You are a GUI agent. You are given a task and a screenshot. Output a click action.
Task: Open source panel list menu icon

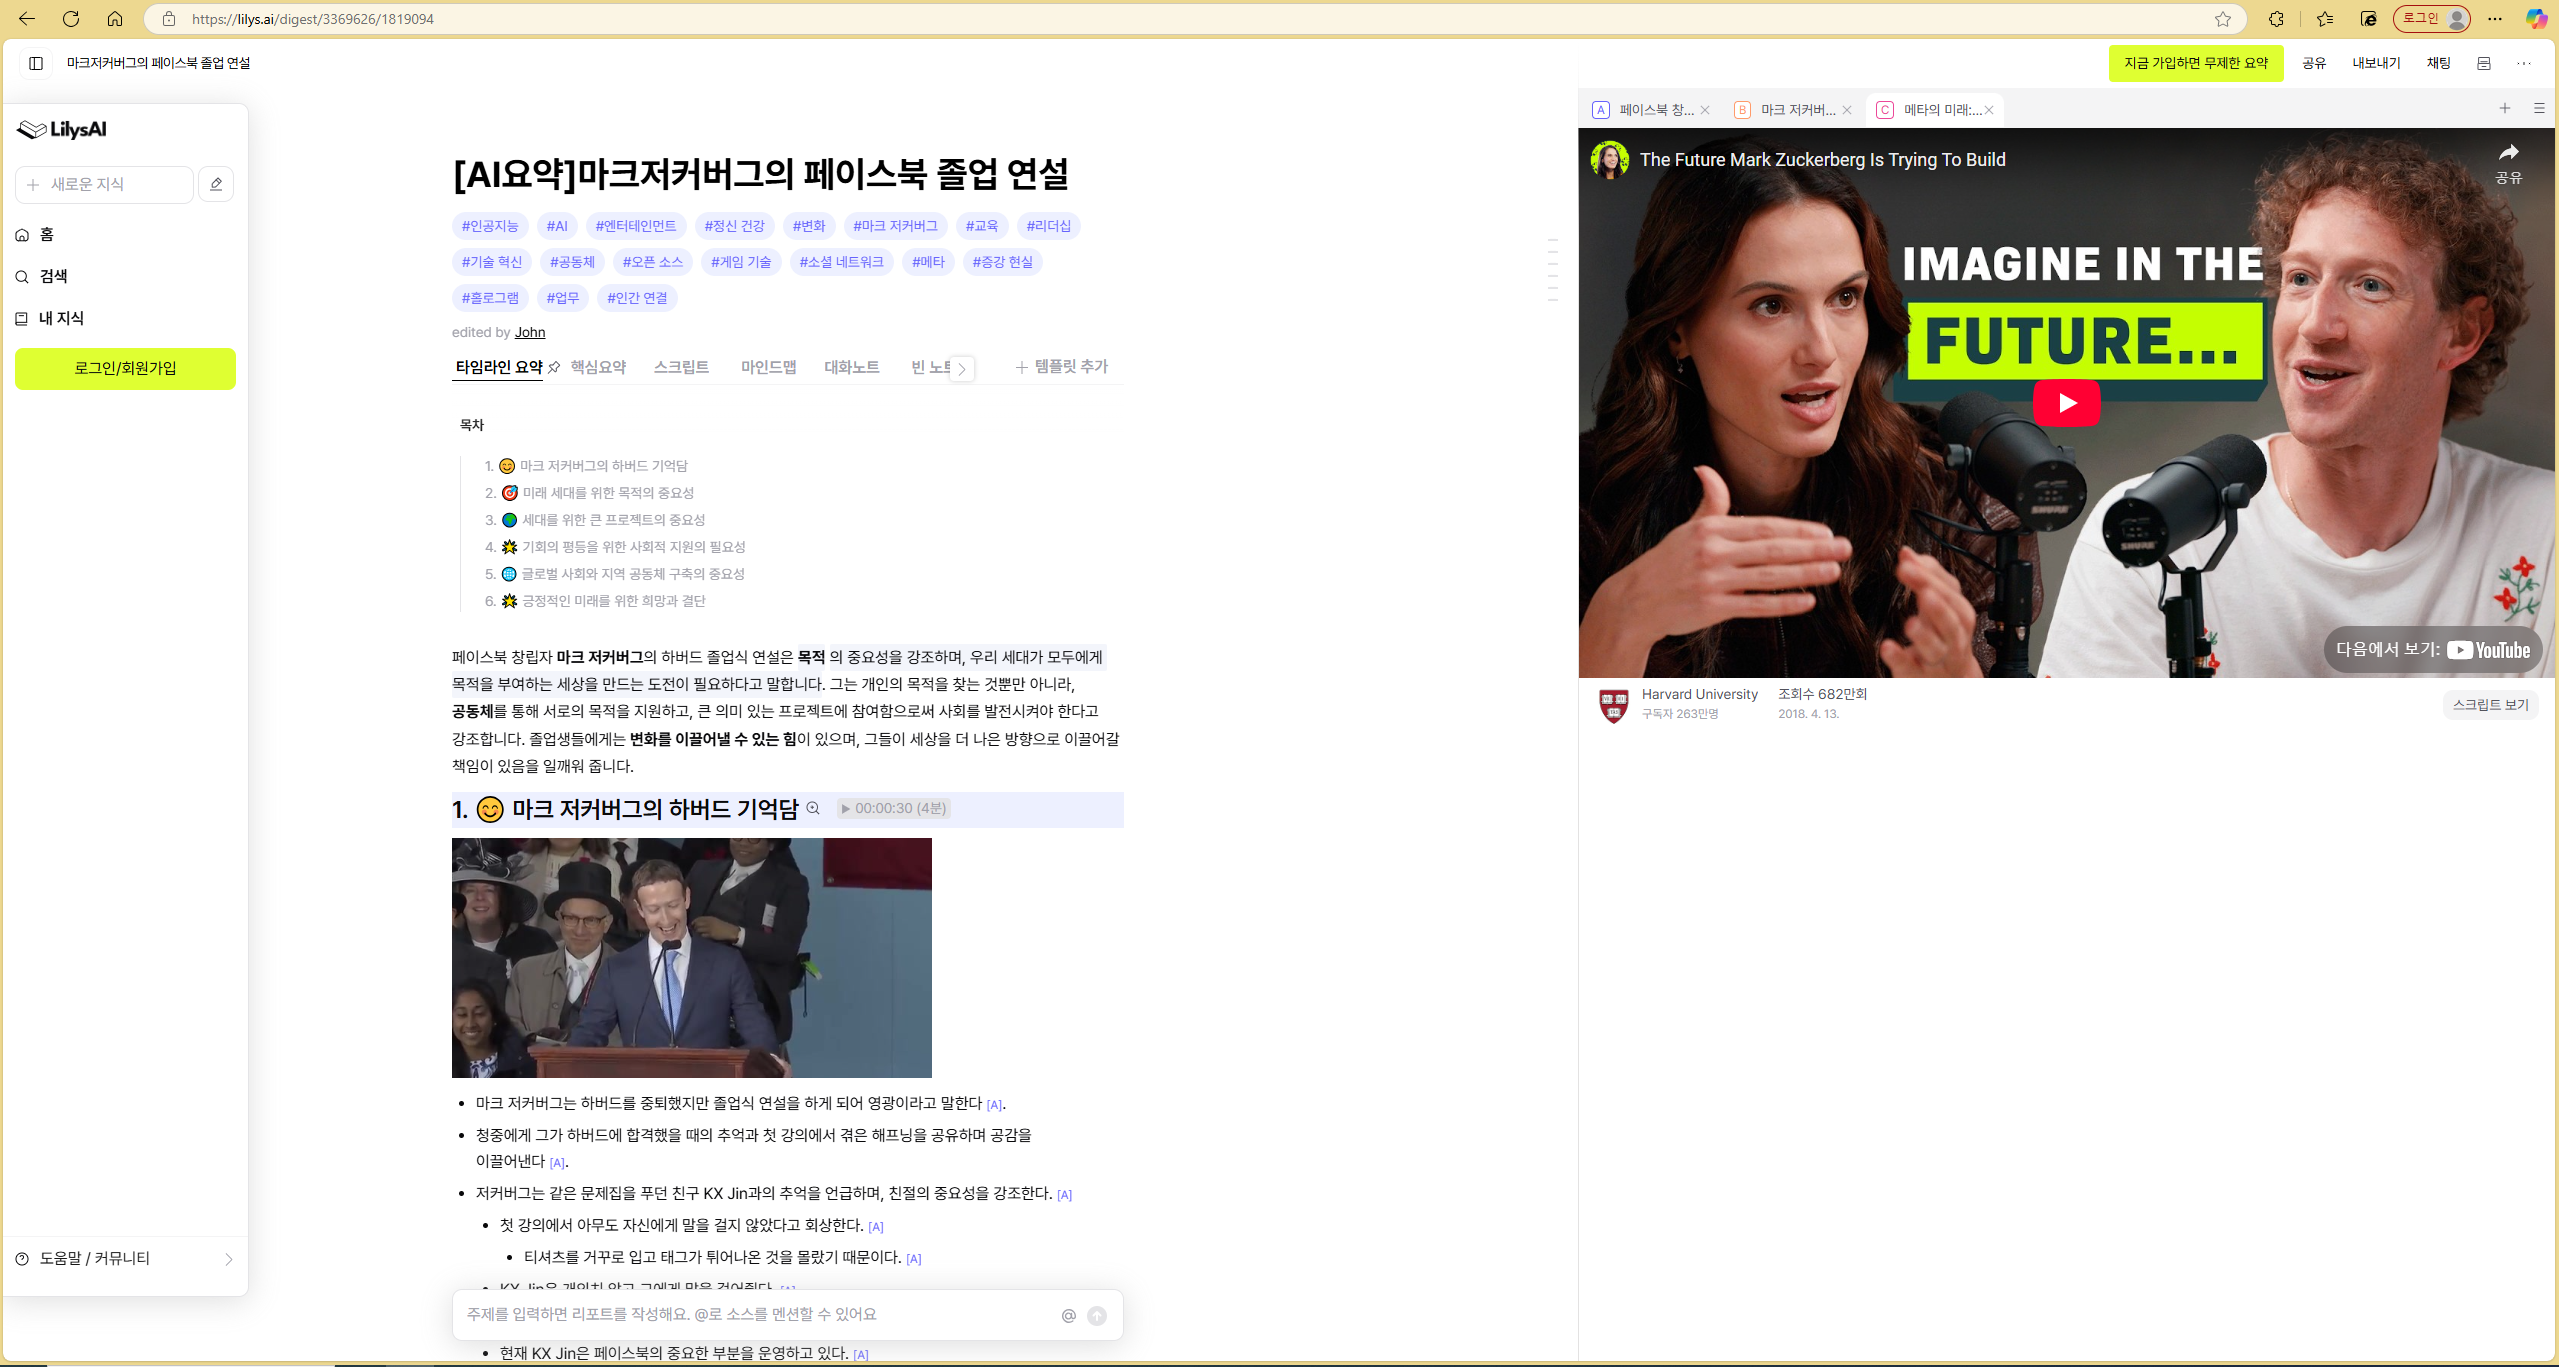coord(2539,108)
